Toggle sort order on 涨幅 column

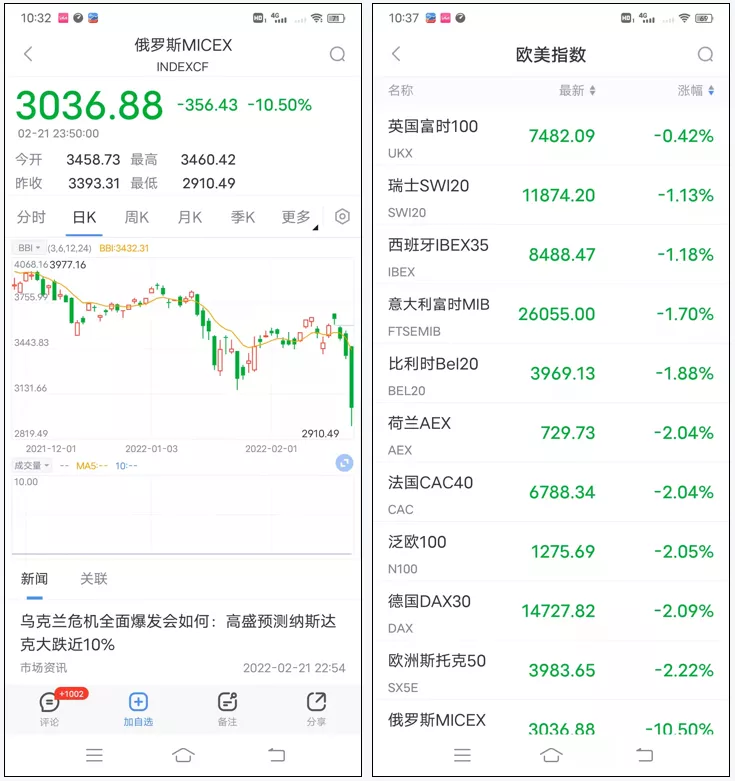[696, 91]
